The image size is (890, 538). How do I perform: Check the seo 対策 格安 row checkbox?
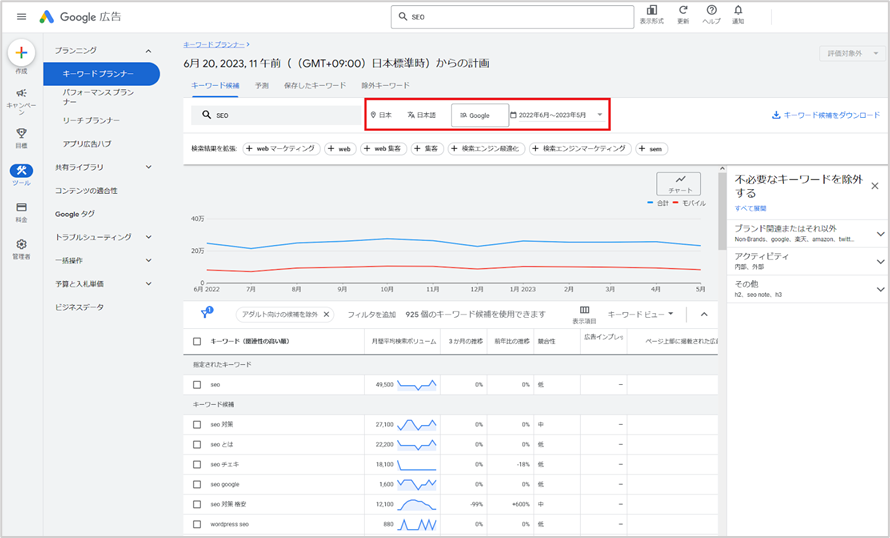[197, 504]
